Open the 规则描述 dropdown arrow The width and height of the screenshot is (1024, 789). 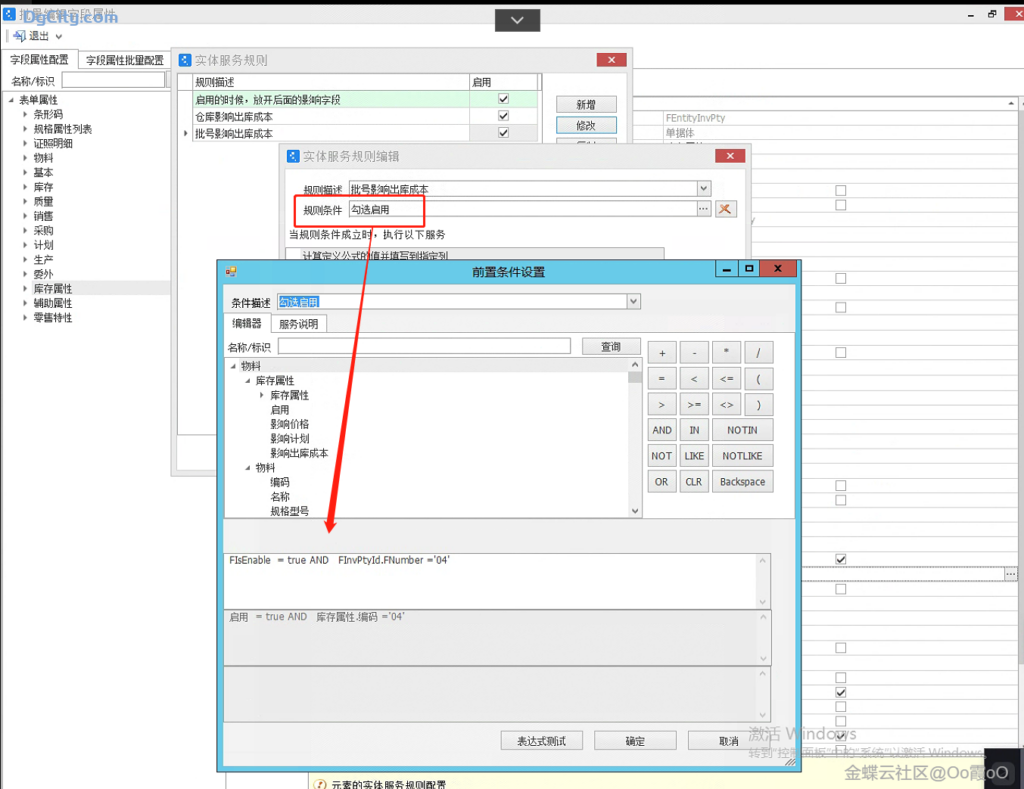[704, 188]
